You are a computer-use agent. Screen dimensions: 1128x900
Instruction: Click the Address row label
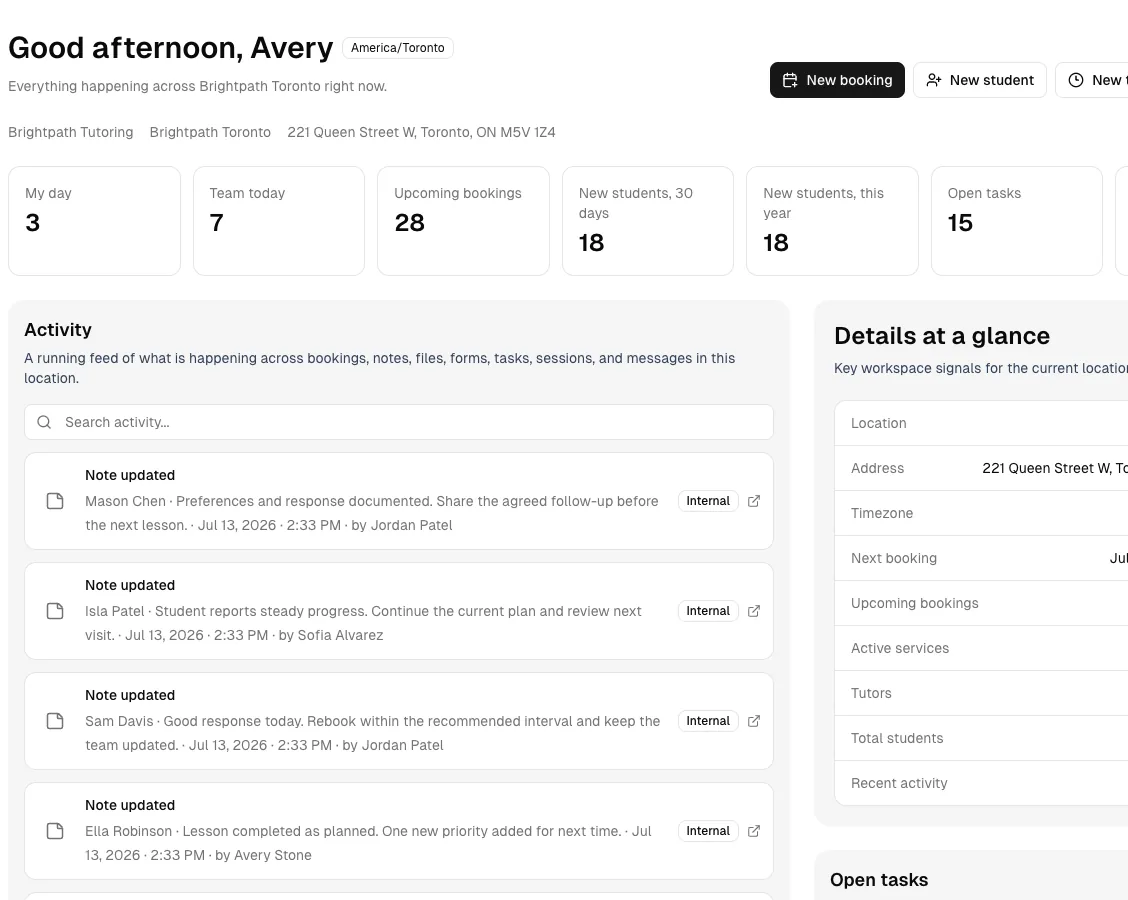click(877, 468)
